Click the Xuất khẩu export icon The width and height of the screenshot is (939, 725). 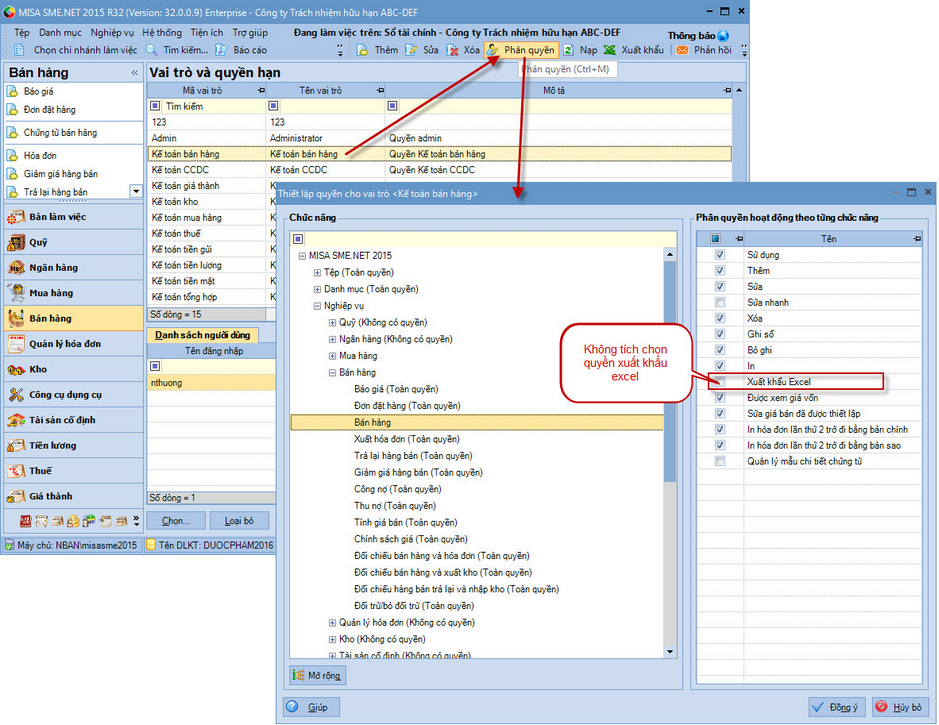coord(610,50)
